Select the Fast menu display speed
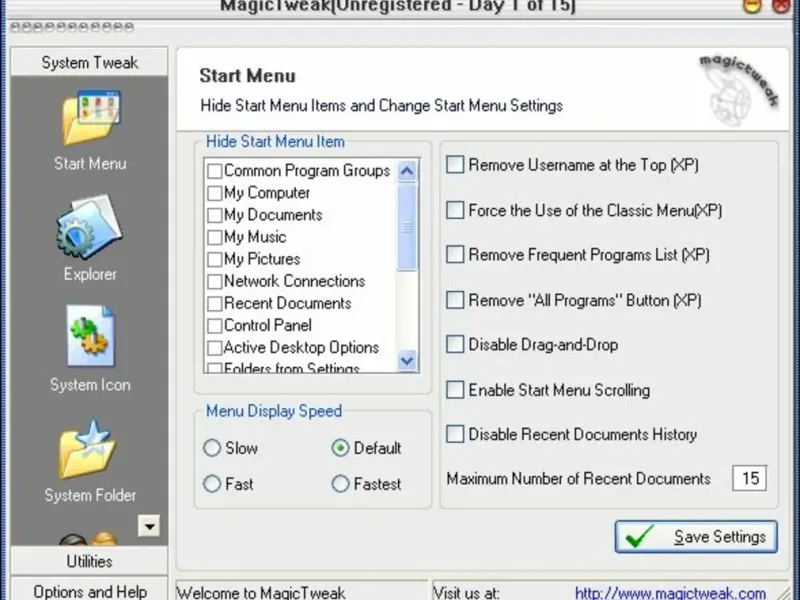The height and width of the screenshot is (600, 800). coord(212,484)
